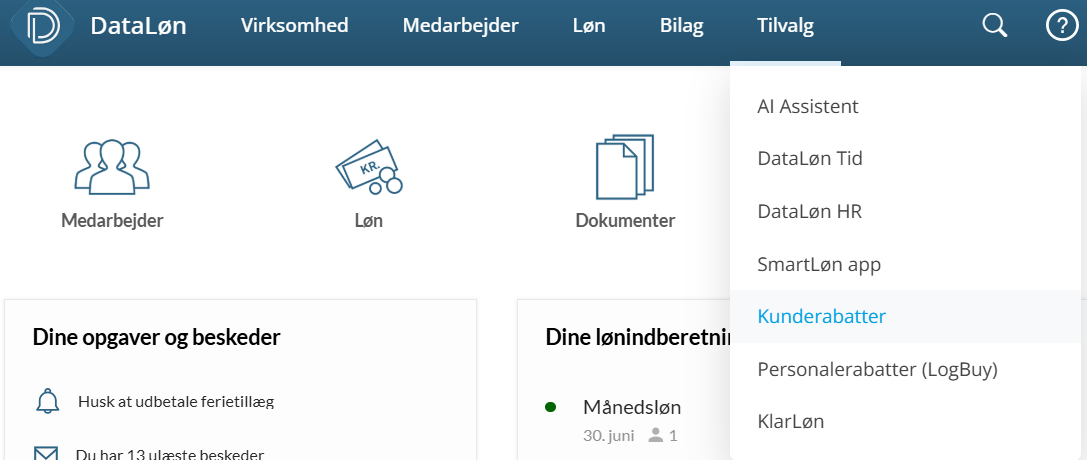1087x460 pixels.
Task: Open the Virksomhed menu
Action: coord(295,26)
